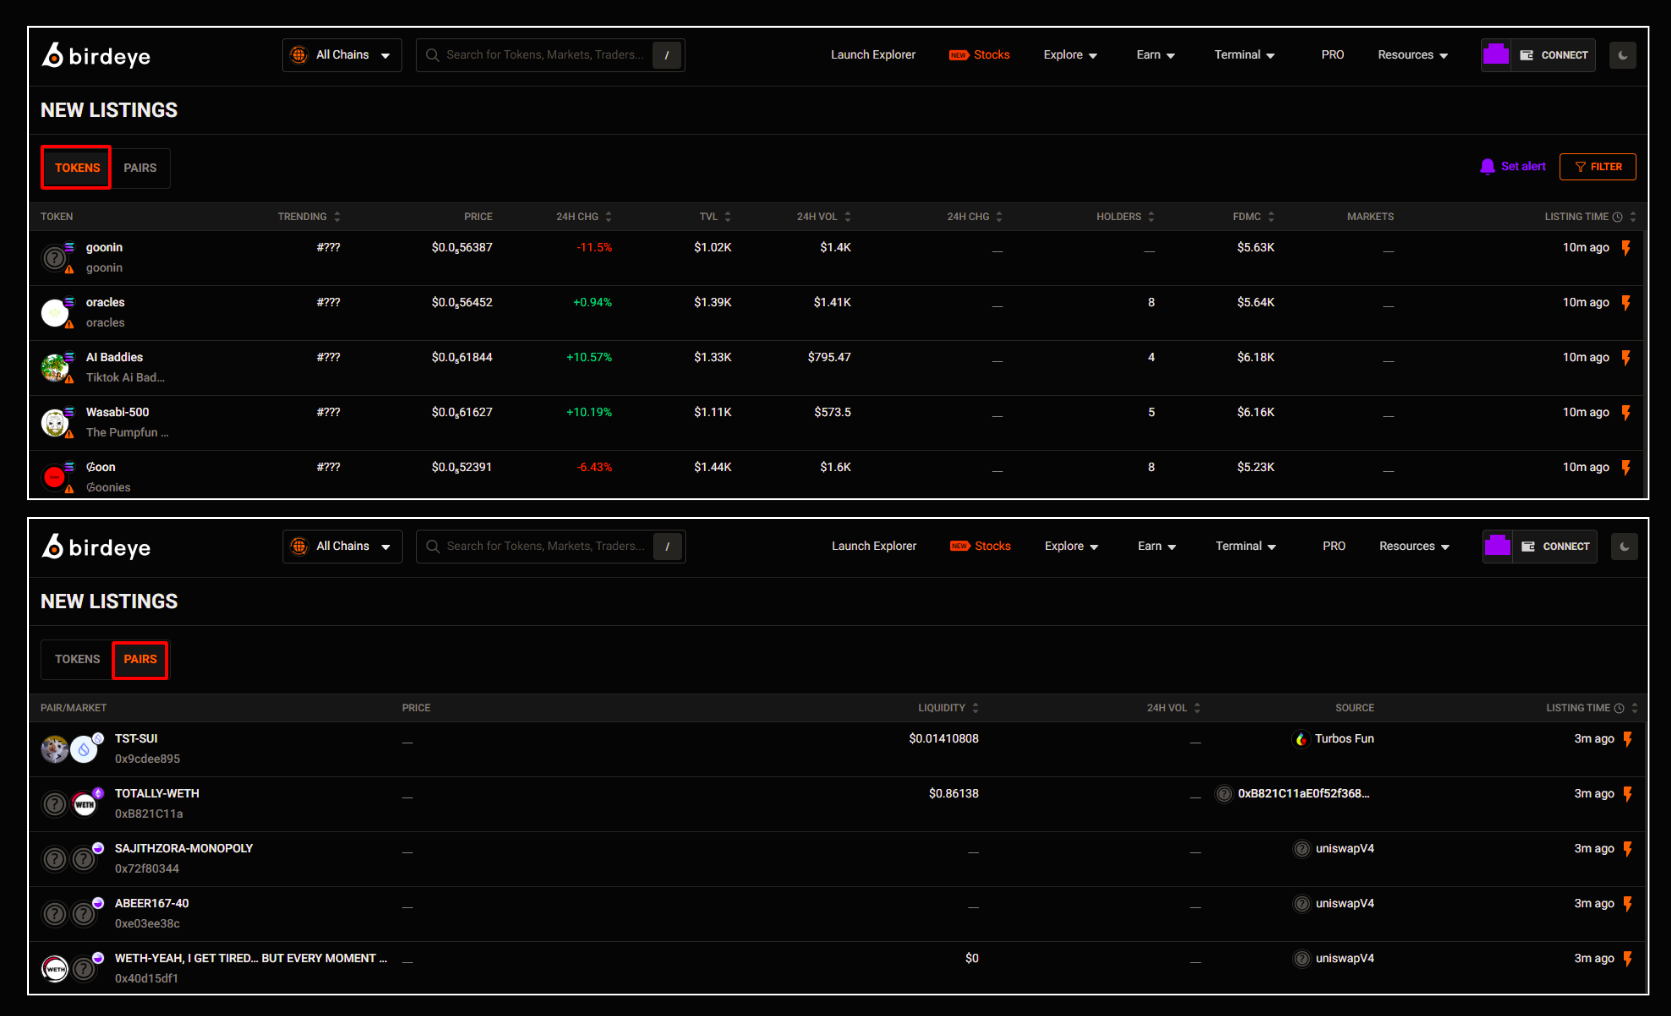Select the PAIRS tab in the lower panel
This screenshot has width=1671, height=1016.
click(x=140, y=659)
